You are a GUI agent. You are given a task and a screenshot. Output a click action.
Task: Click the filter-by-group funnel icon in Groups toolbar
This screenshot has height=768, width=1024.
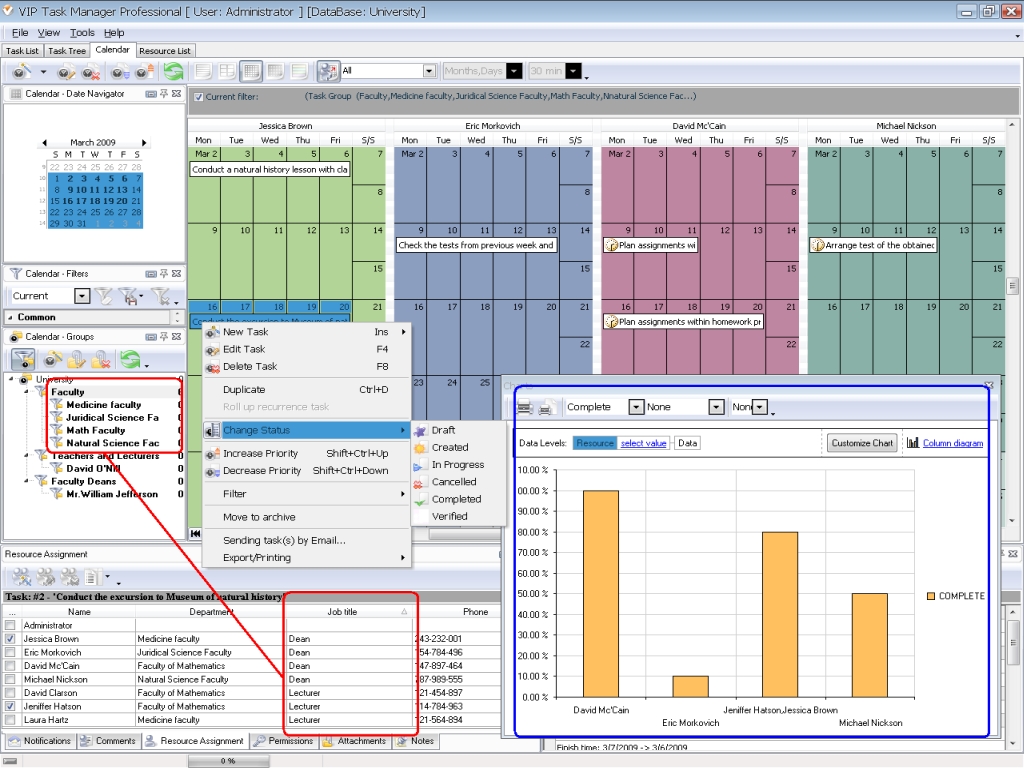click(23, 360)
